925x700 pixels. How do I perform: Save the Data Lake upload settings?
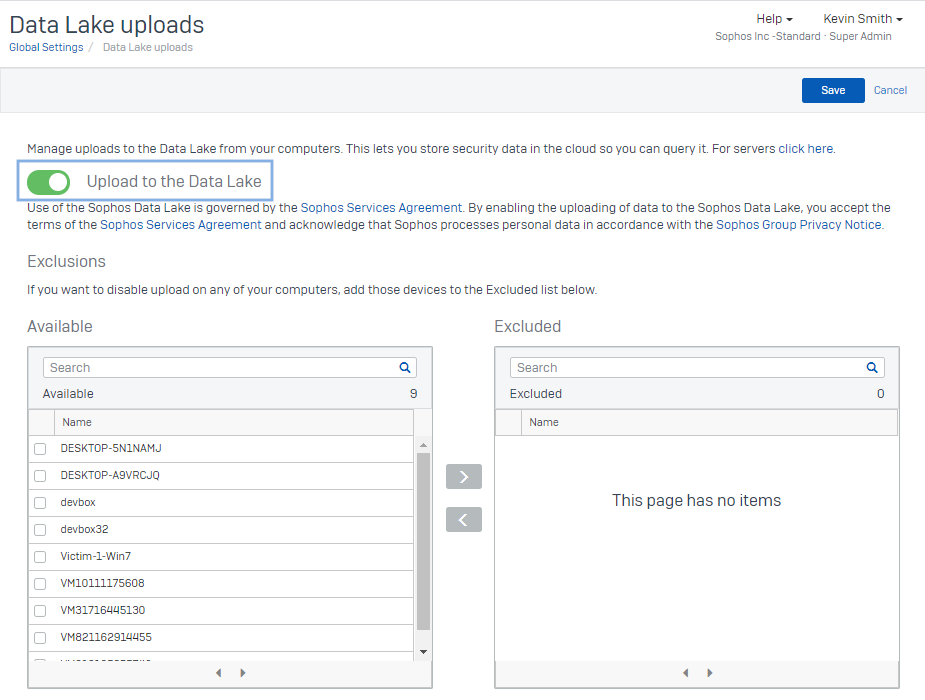click(833, 90)
